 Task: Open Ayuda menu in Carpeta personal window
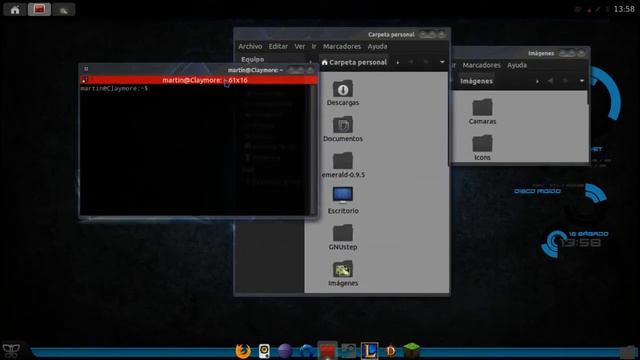[377, 47]
